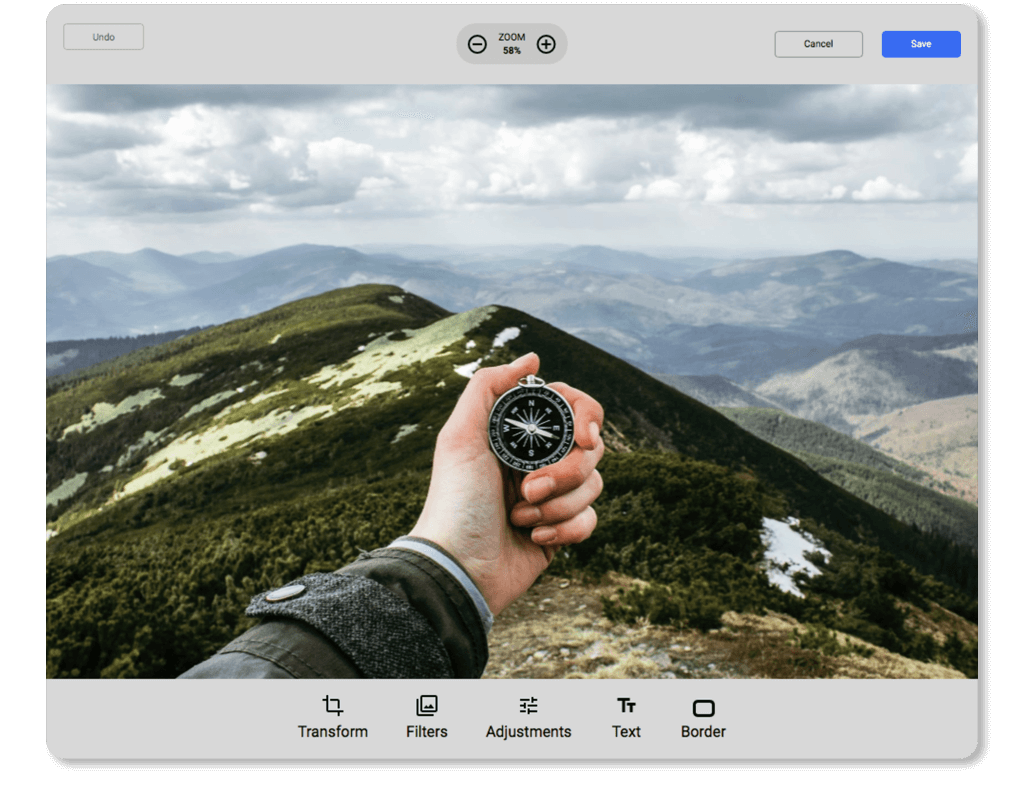
Task: Switch to the Text section
Action: (x=626, y=732)
